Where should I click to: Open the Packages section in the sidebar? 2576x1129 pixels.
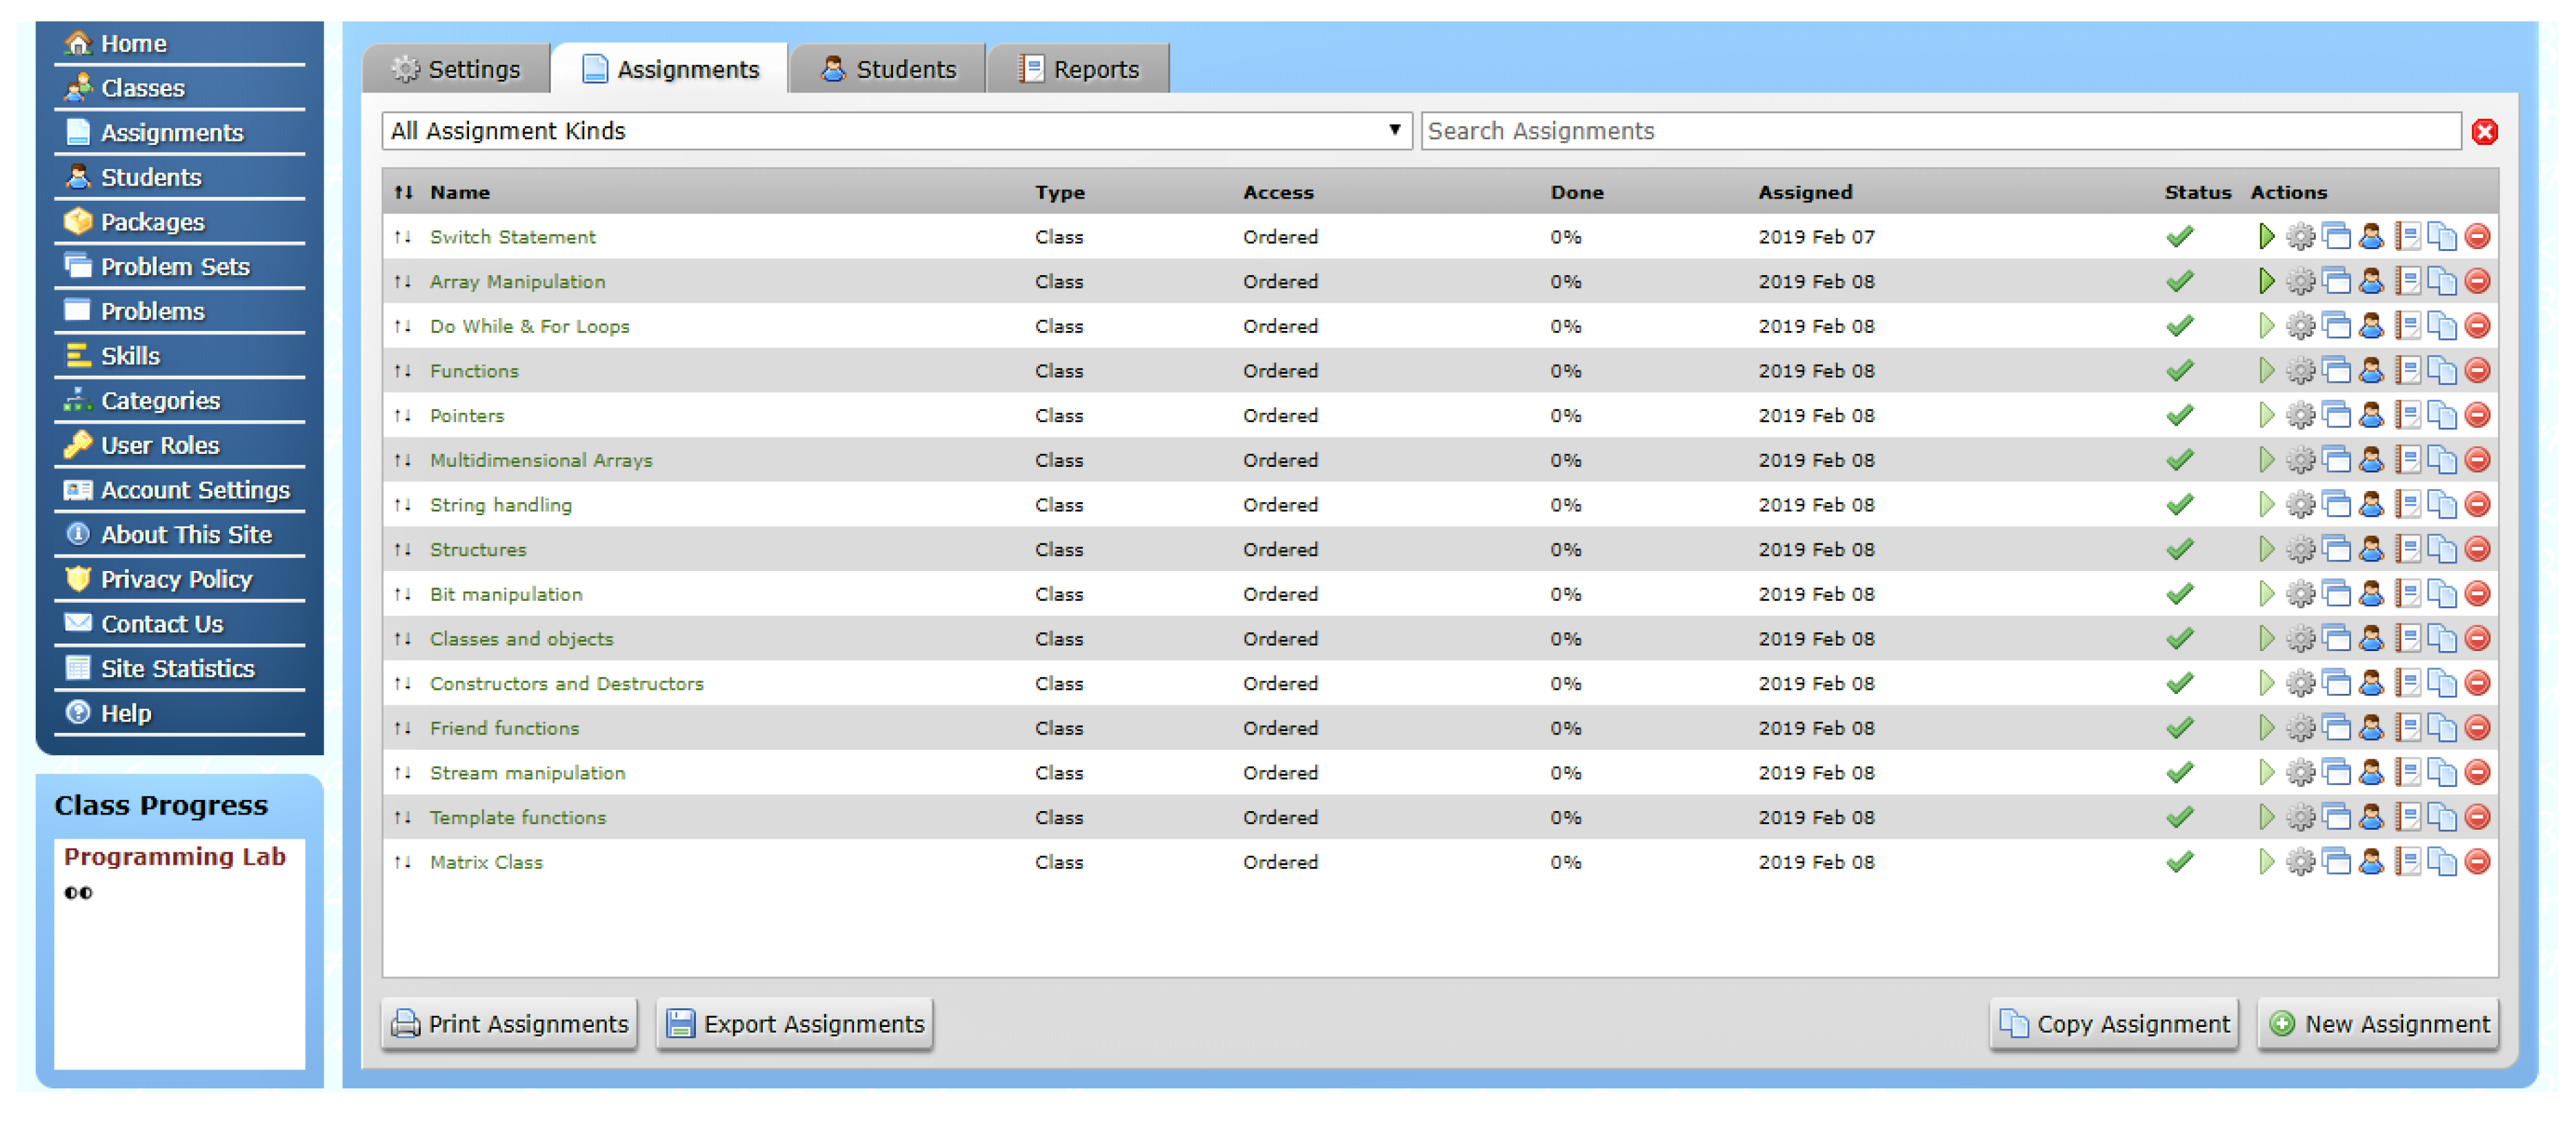tap(152, 221)
